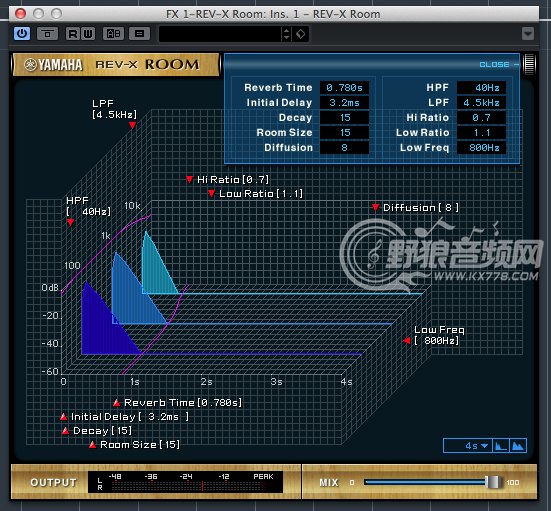
Task: Click the Reverb Time red triangle handle
Action: 117,403
